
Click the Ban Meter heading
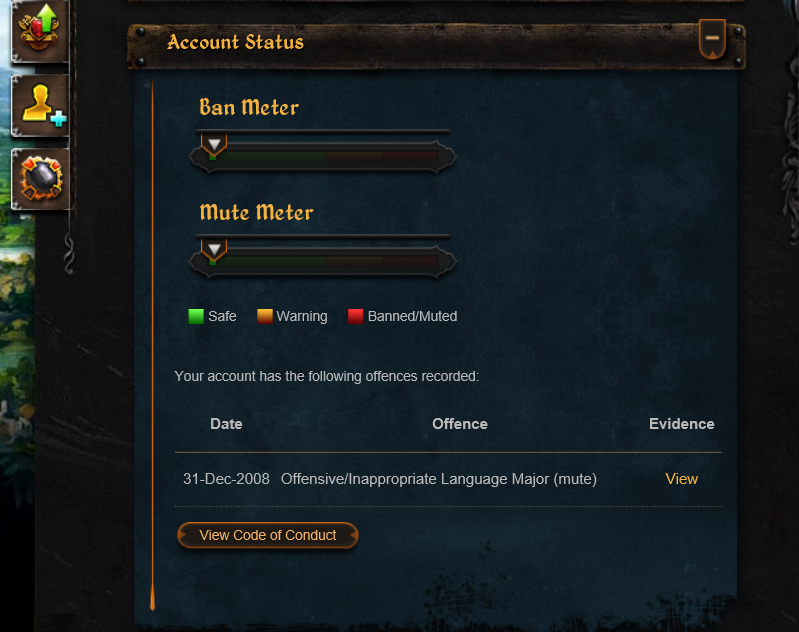pyautogui.click(x=249, y=108)
